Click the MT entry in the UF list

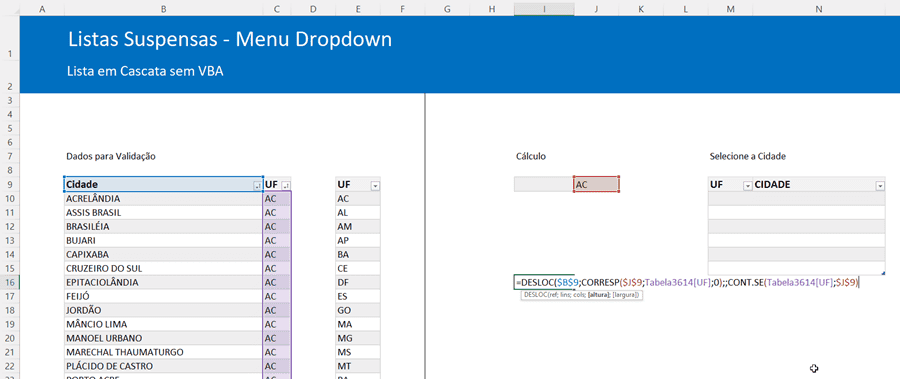coord(358,366)
